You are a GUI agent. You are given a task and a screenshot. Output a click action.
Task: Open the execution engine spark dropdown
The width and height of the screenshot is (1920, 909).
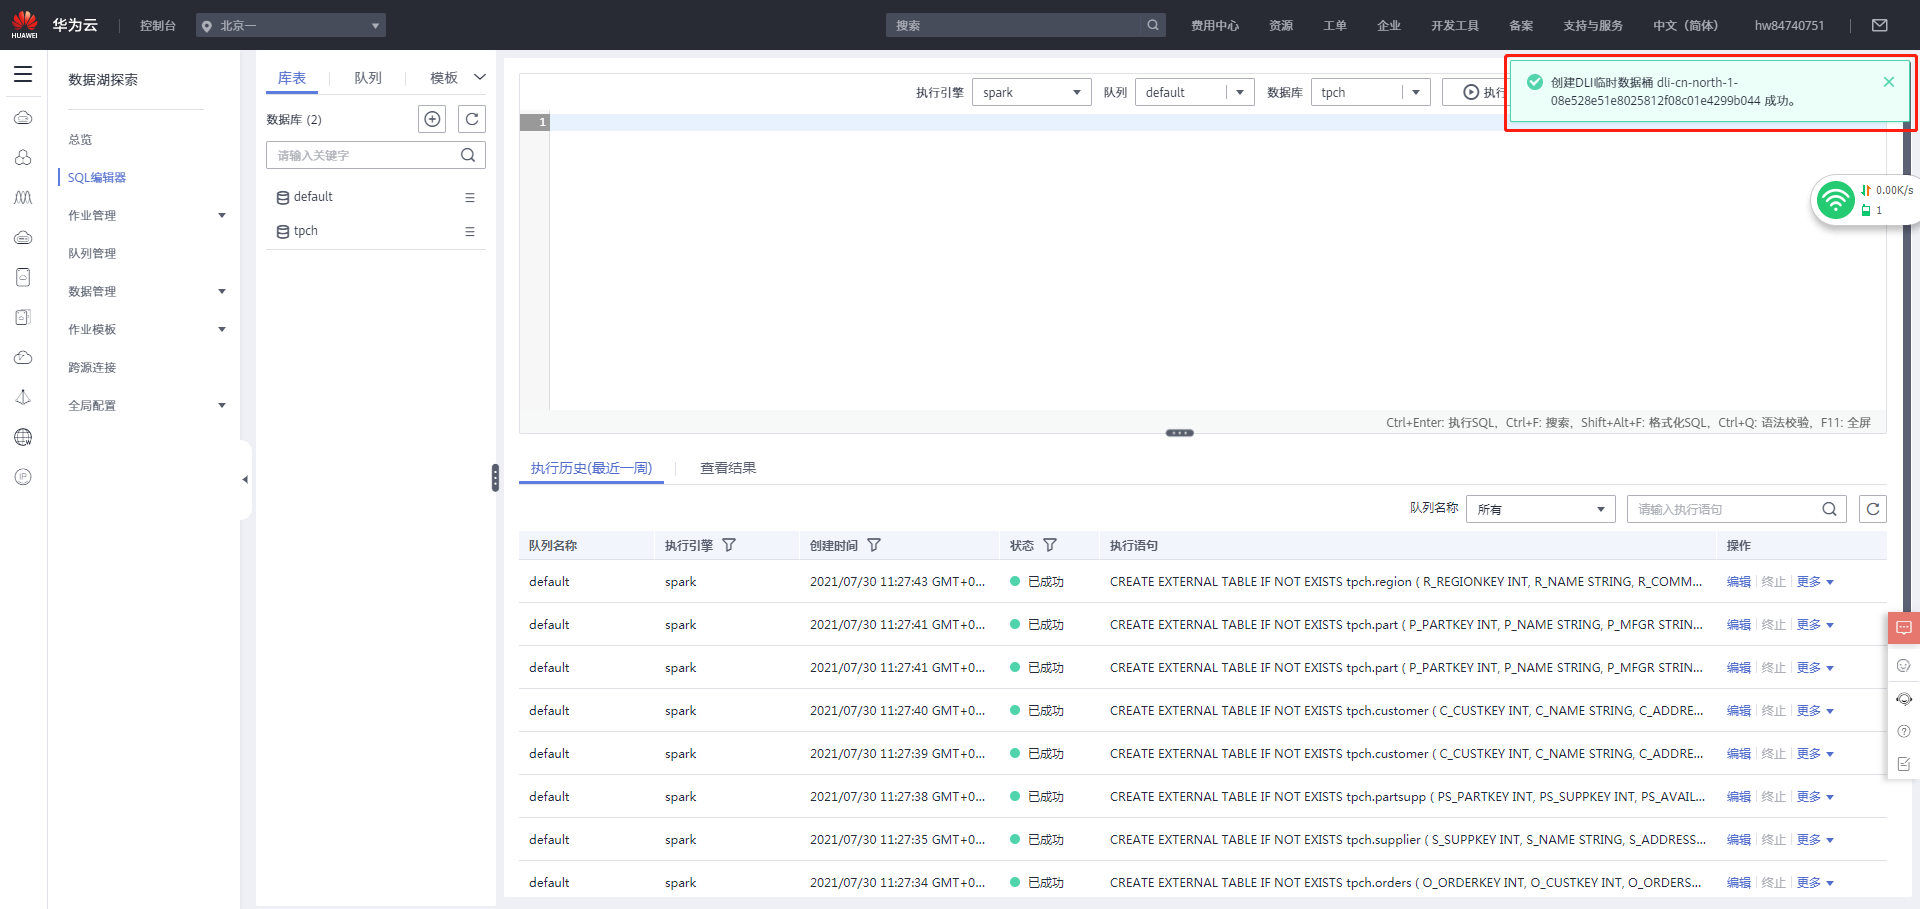point(1031,92)
